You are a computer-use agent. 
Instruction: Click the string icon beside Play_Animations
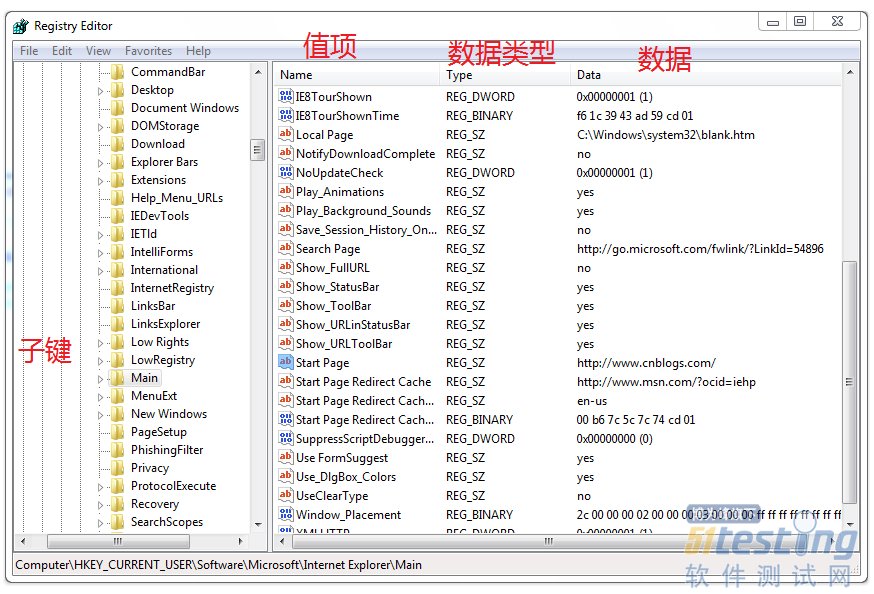pos(285,191)
